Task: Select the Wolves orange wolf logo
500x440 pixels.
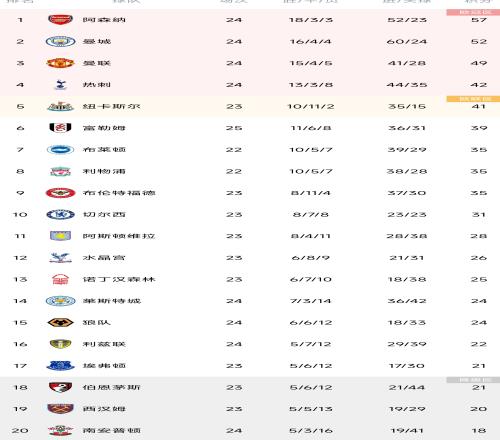Action: tap(60, 322)
